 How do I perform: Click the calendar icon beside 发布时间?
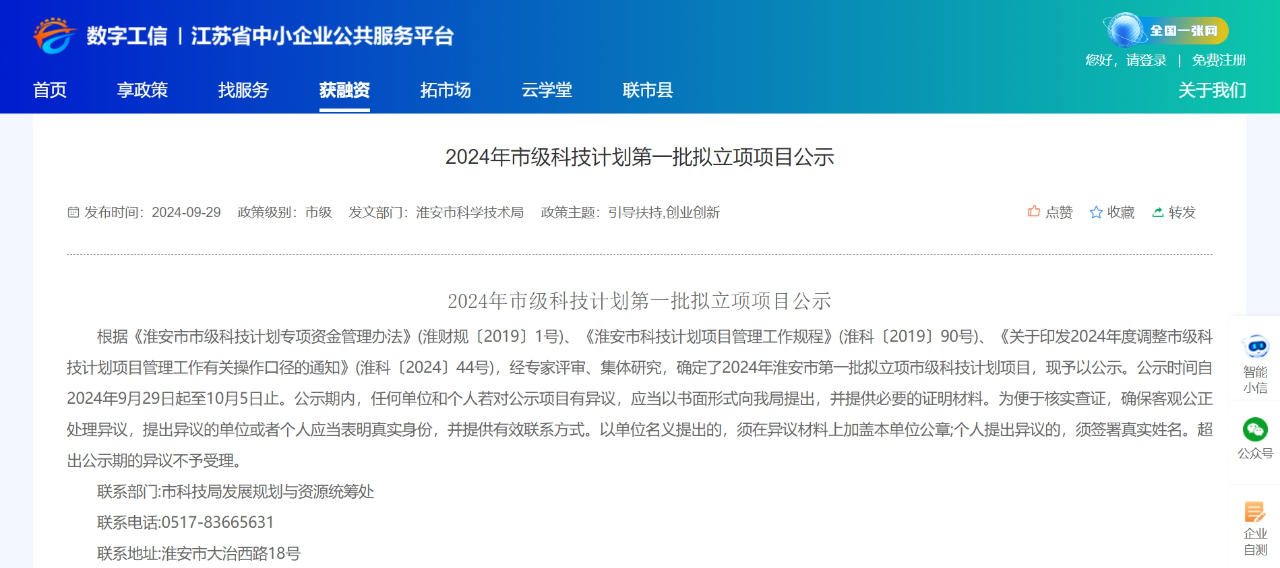[x=73, y=212]
